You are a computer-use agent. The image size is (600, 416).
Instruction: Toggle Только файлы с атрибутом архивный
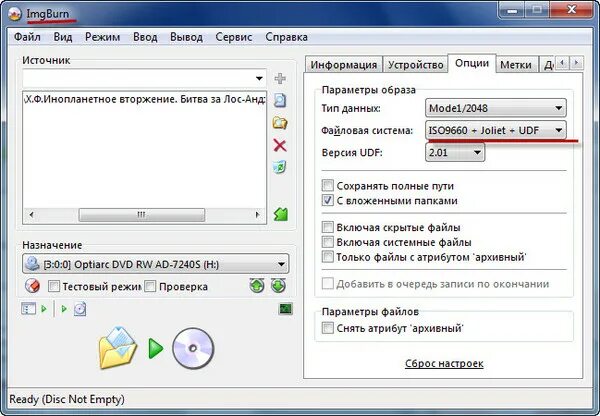point(328,256)
